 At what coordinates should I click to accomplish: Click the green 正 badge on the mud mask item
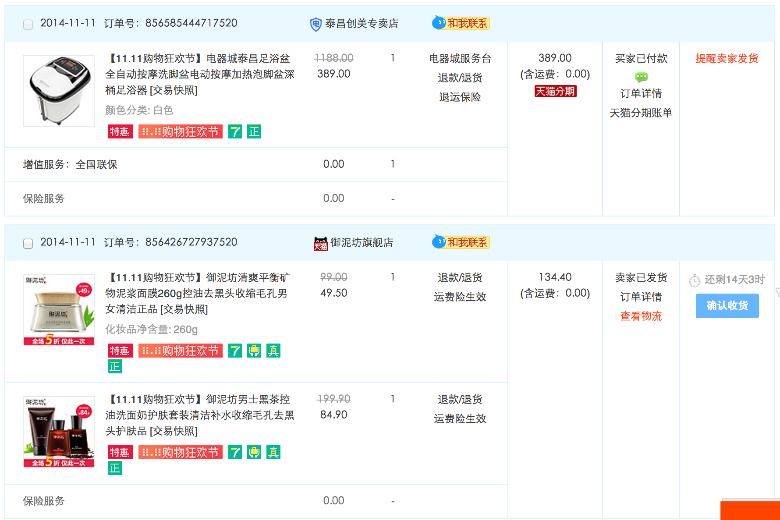point(115,367)
